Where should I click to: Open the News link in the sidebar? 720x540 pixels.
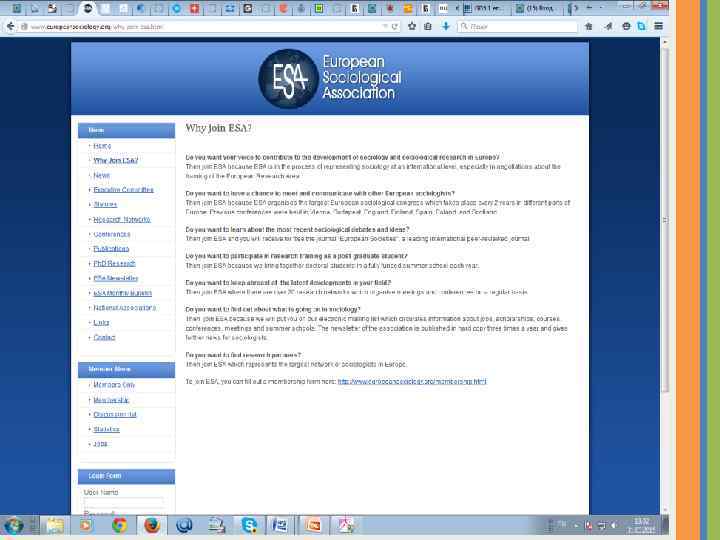point(101,175)
